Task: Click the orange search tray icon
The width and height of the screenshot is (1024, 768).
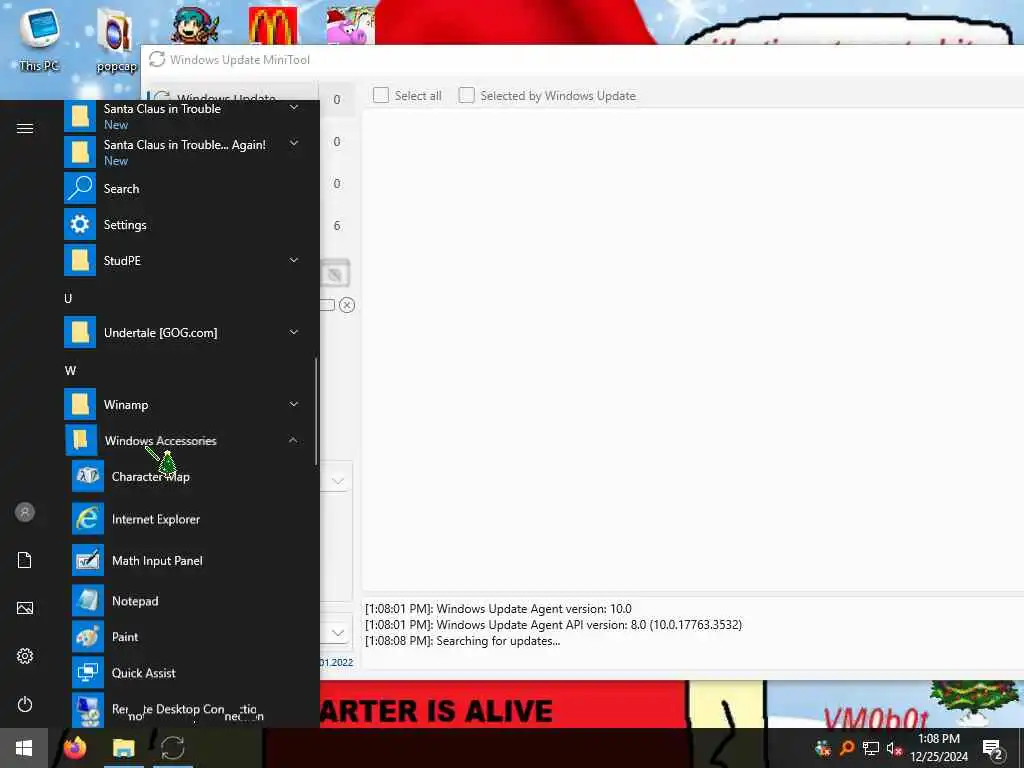Action: 847,748
